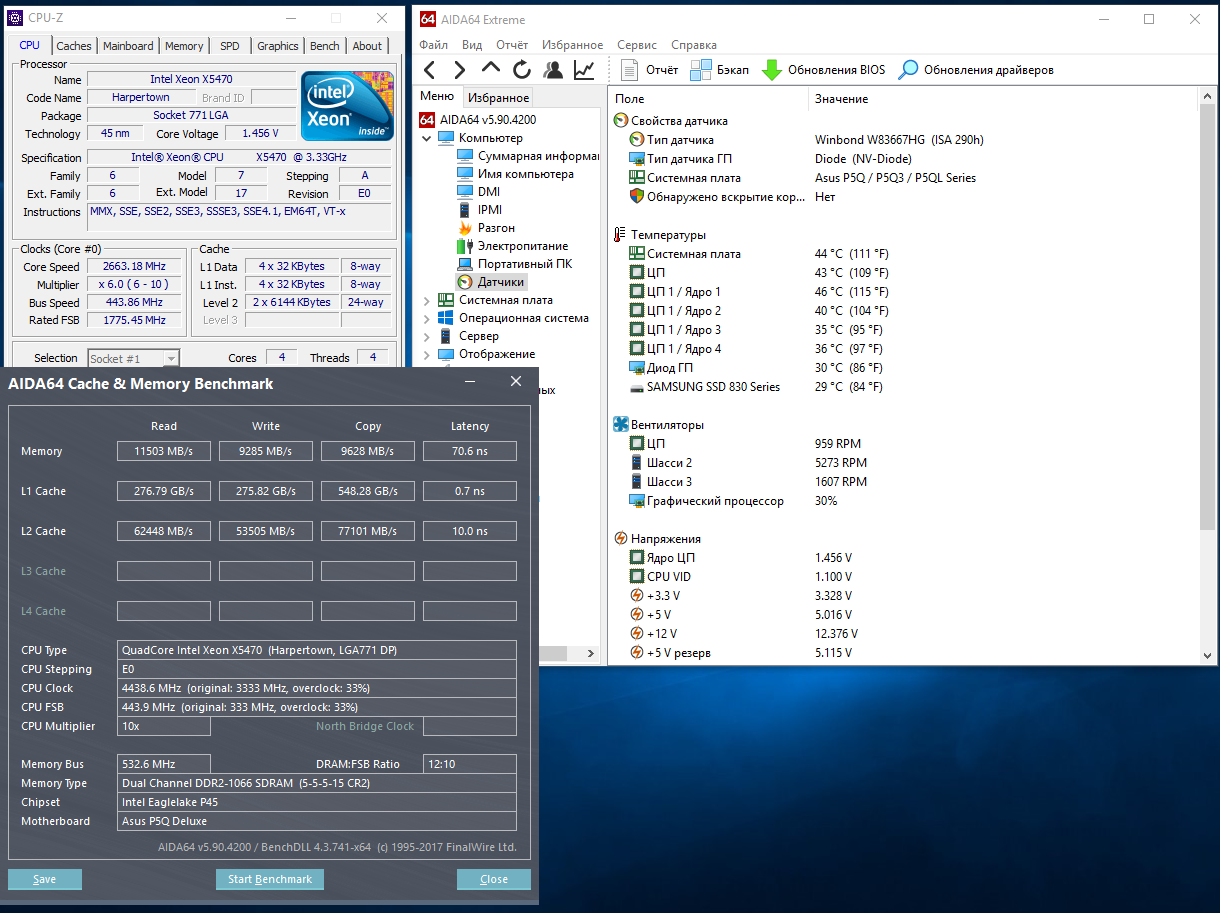The width and height of the screenshot is (1220, 913).
Task: Switch to the Mainboard tab in CPU-Z
Action: (128, 46)
